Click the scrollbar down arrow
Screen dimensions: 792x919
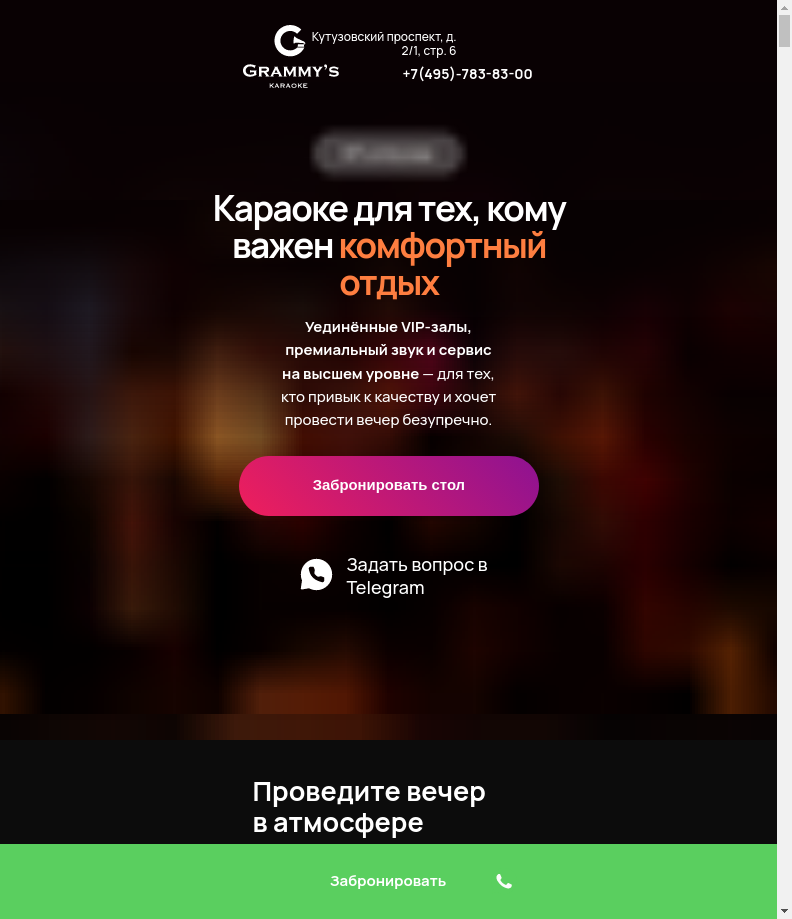784,911
